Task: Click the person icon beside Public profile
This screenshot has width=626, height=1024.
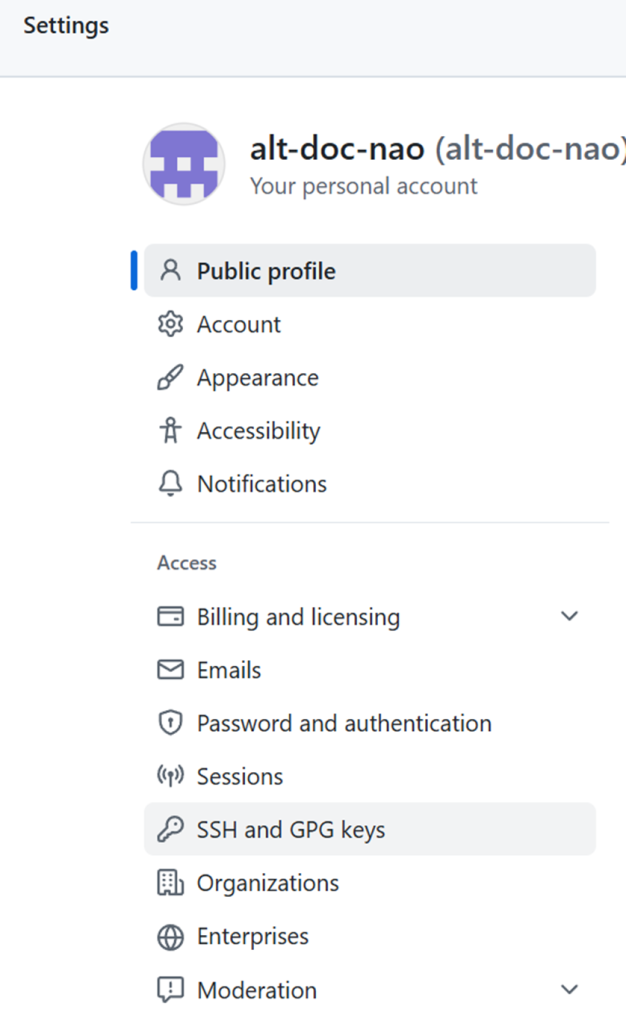Action: (x=170, y=270)
